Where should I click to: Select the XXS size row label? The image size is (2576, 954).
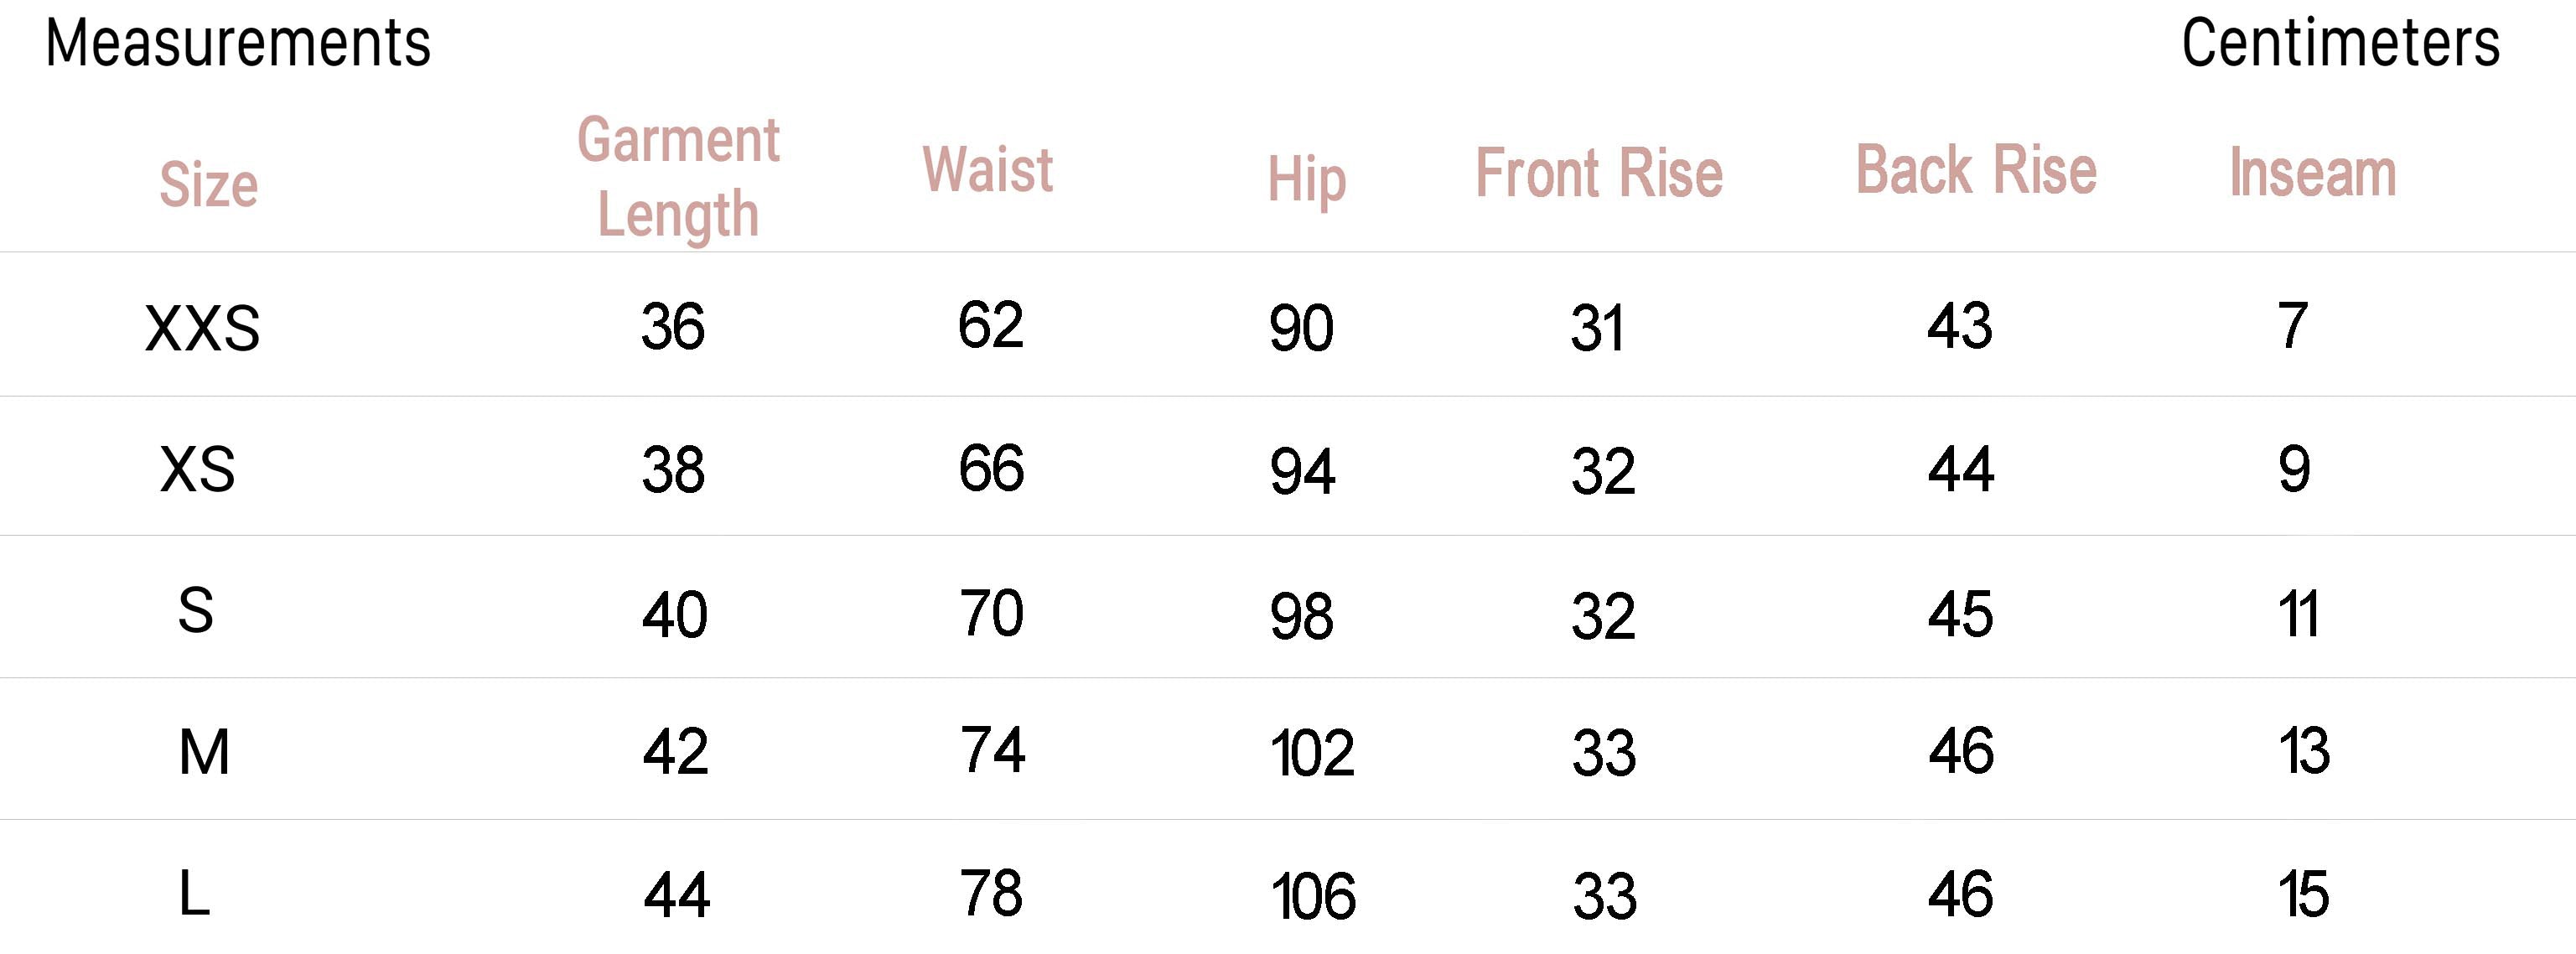click(202, 328)
